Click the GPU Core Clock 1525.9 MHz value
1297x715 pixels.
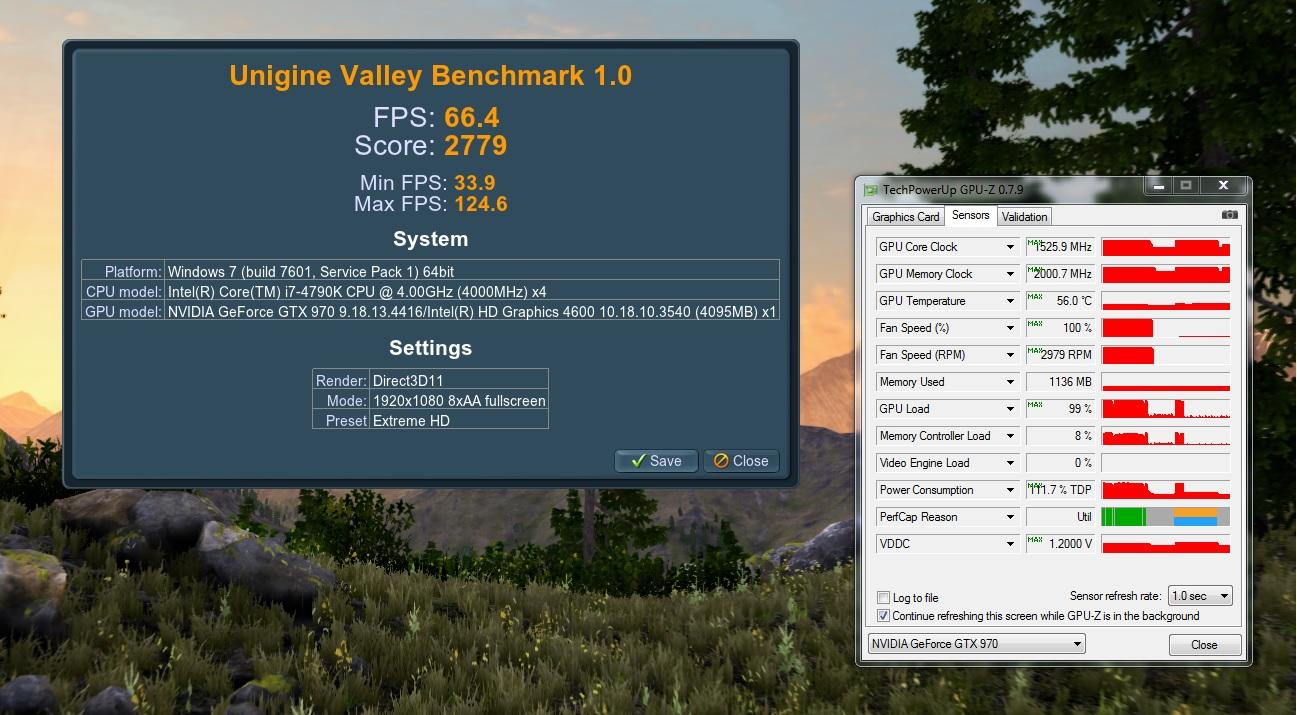point(1061,247)
